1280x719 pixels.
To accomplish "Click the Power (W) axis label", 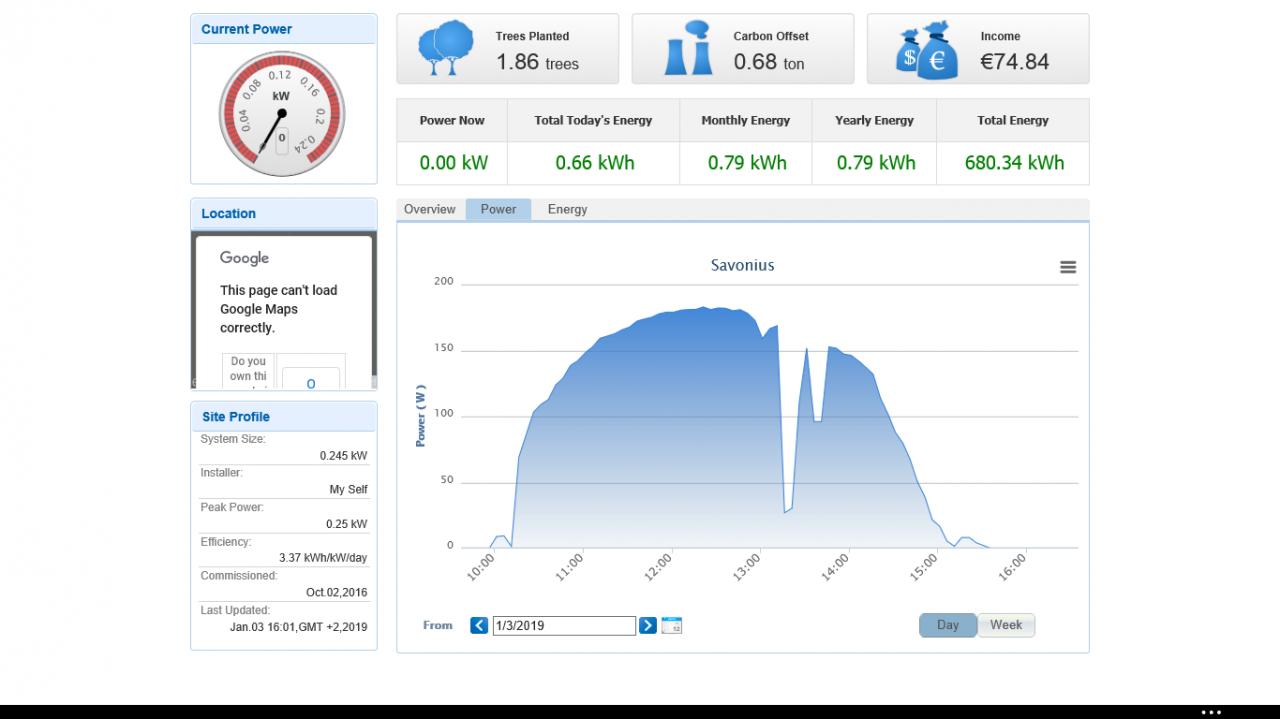I will coord(421,416).
